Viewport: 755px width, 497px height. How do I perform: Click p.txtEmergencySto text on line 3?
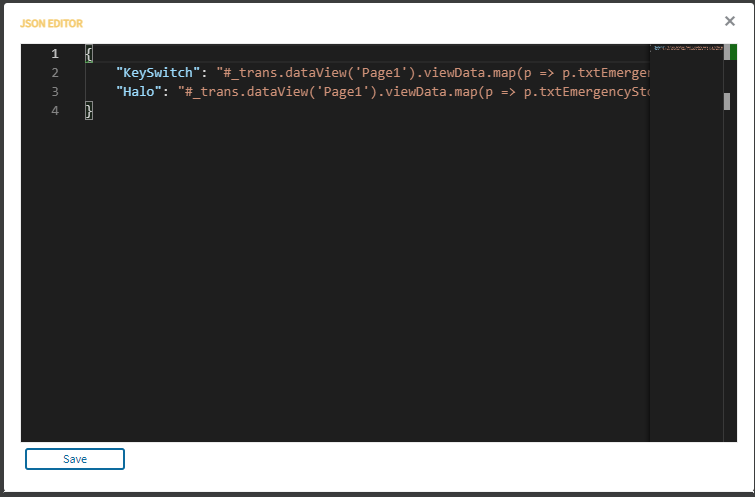(x=587, y=92)
